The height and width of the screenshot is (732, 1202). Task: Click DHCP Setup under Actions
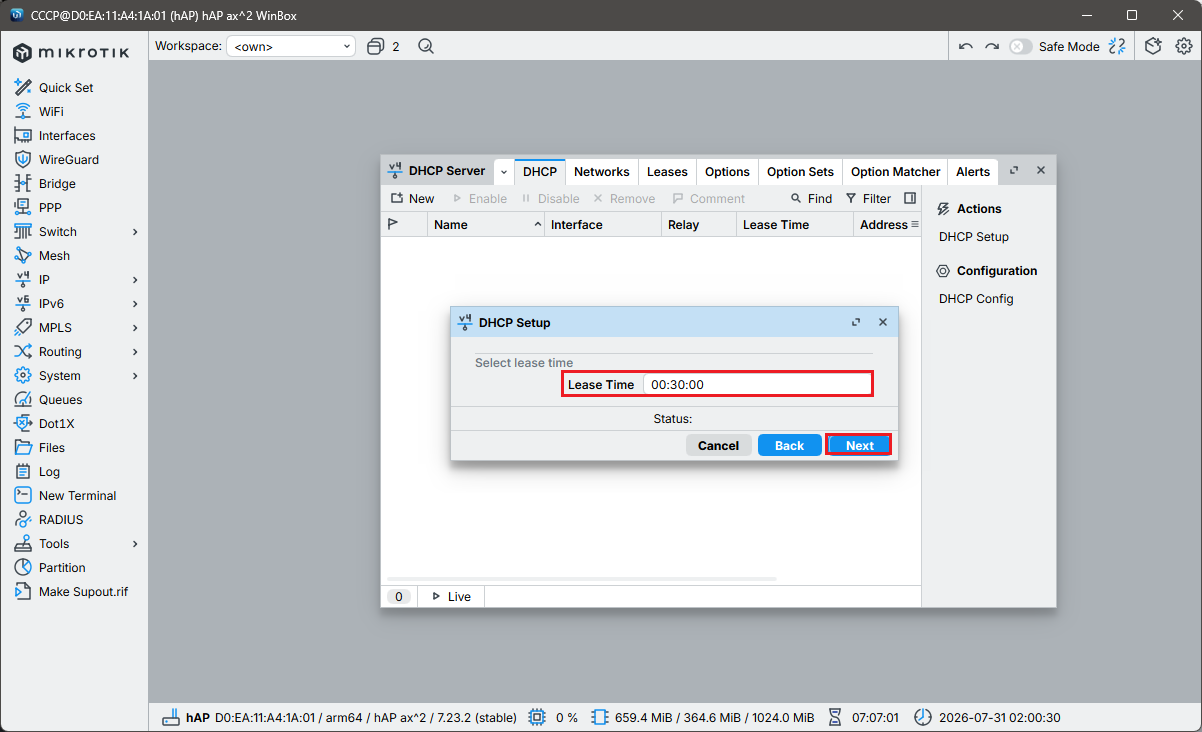(x=974, y=237)
